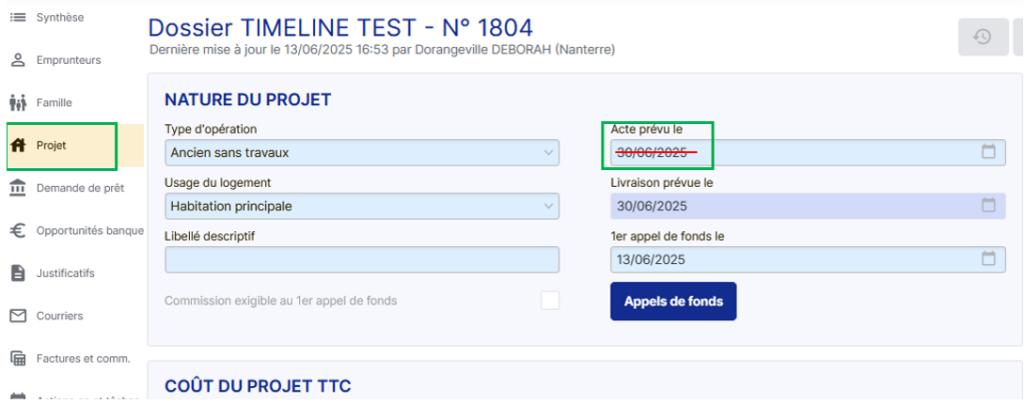Open calendar for 1er appel de fonds
Viewport: 1024px width, 403px height.
[988, 259]
